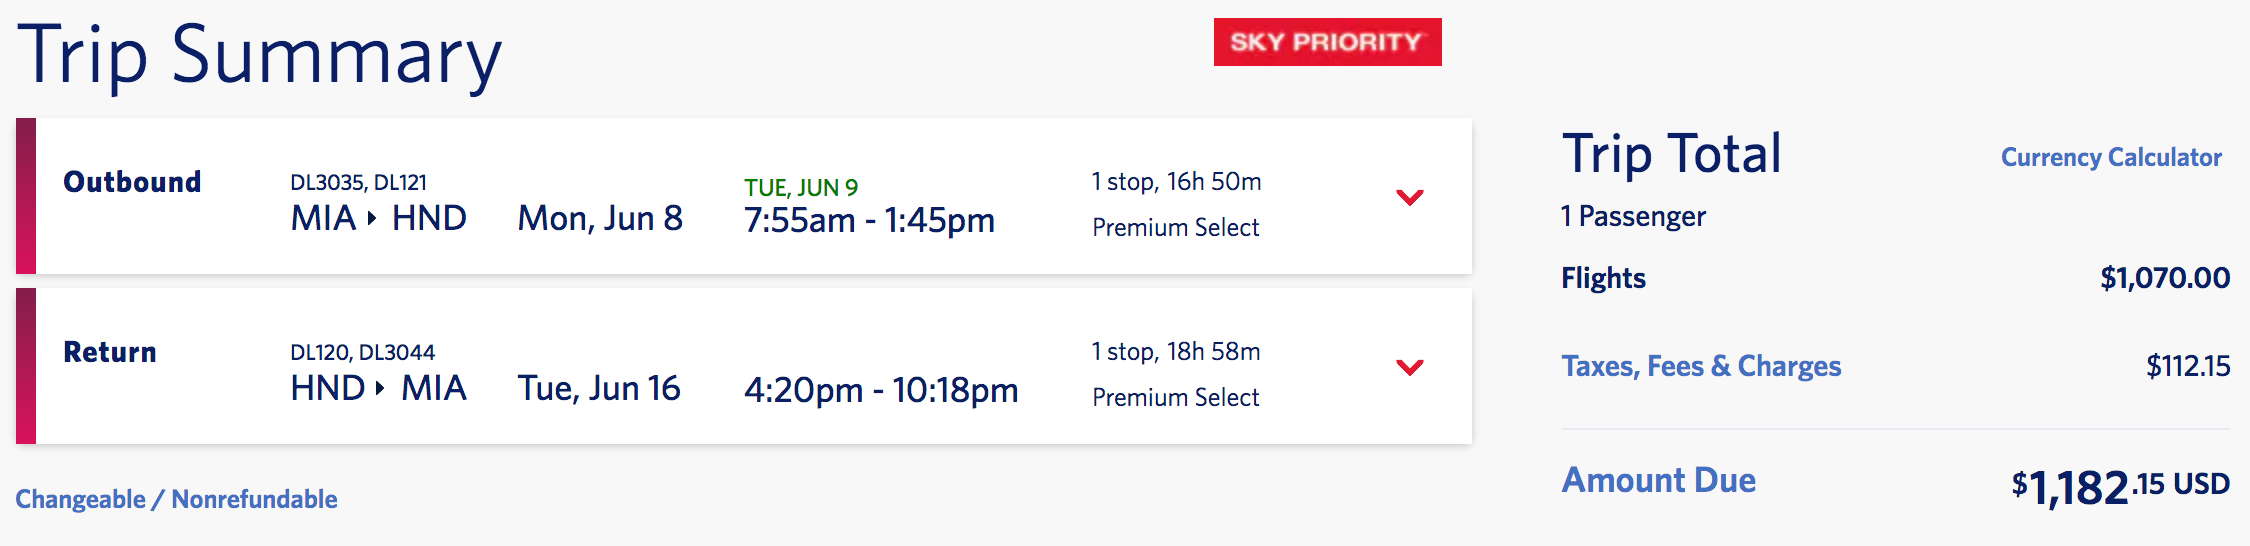View the Changeable / Nonrefundable fare rules
Screen dimensions: 2250x546
(176, 499)
